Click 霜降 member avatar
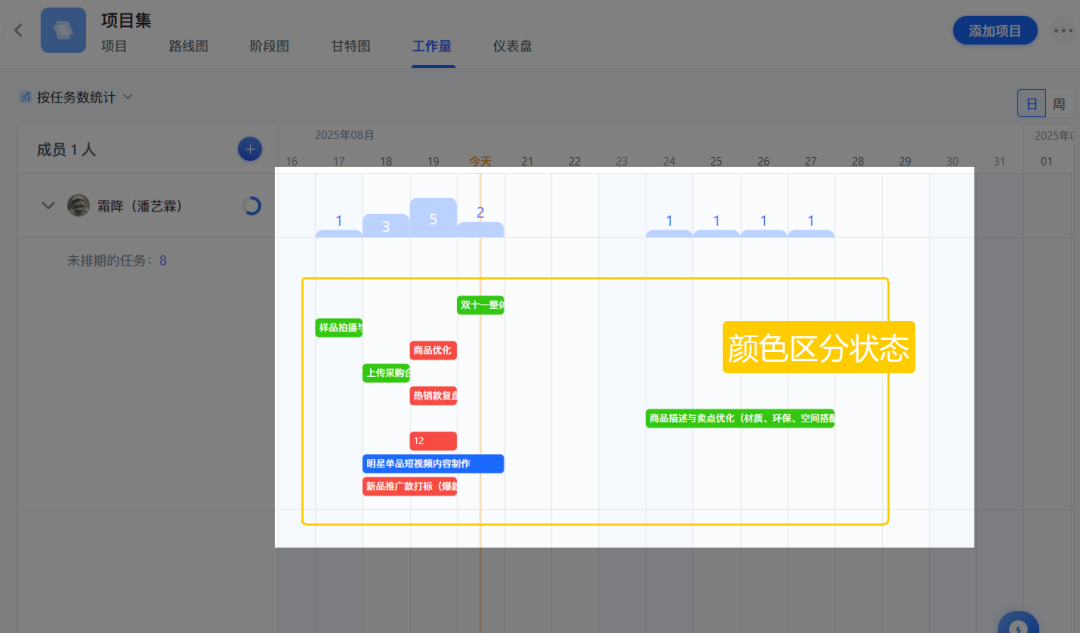Screen dimensions: 1080x633 point(78,205)
